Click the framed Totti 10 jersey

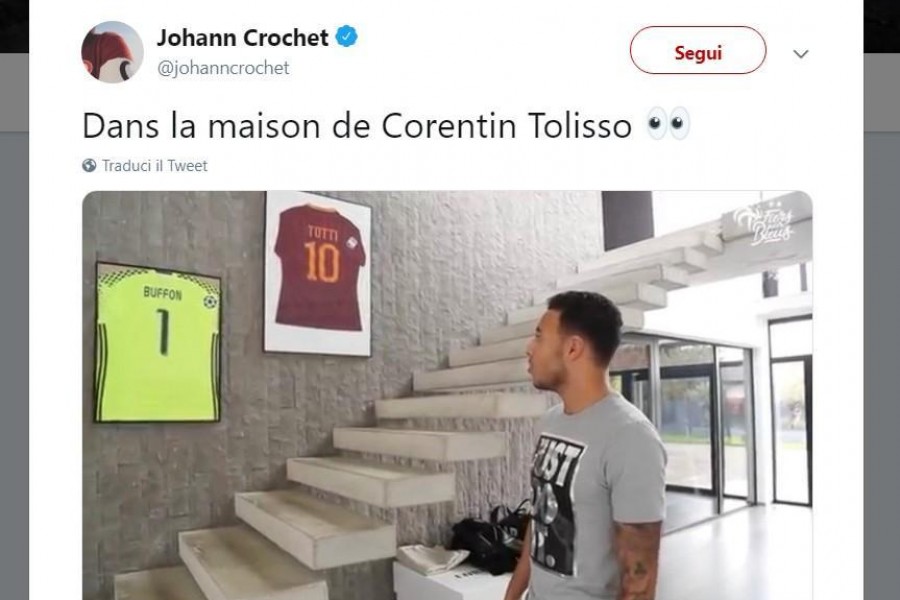coord(318,273)
